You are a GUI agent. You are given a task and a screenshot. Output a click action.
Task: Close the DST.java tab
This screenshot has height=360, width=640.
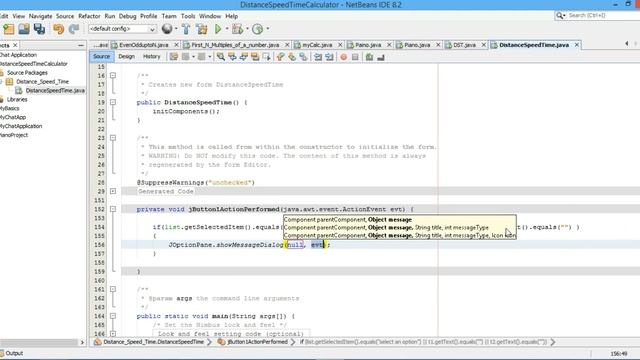tap(484, 45)
